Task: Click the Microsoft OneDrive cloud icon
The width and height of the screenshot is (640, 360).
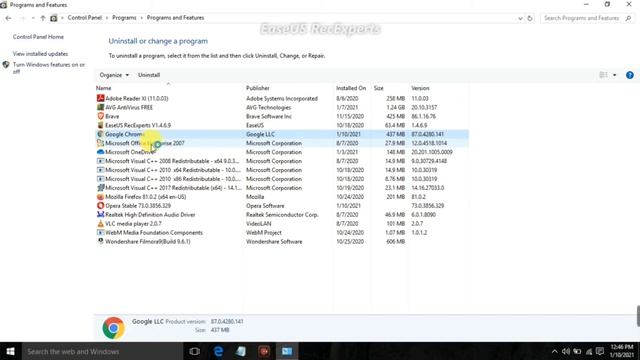Action: (x=100, y=152)
